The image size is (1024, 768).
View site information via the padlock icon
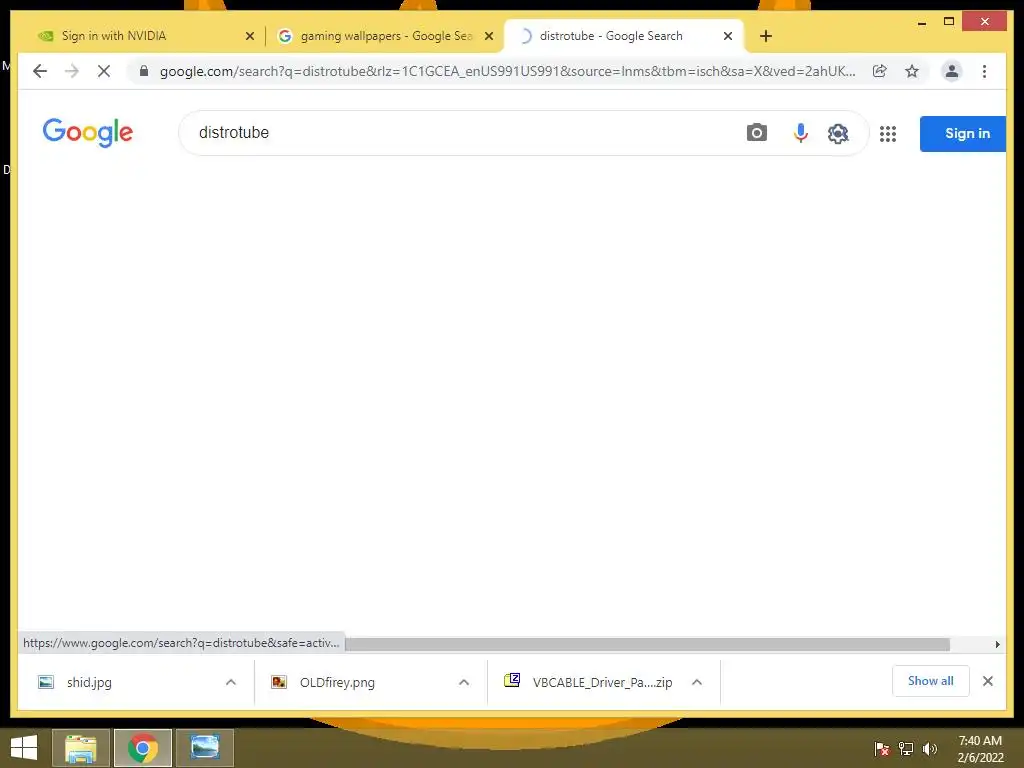[x=144, y=71]
